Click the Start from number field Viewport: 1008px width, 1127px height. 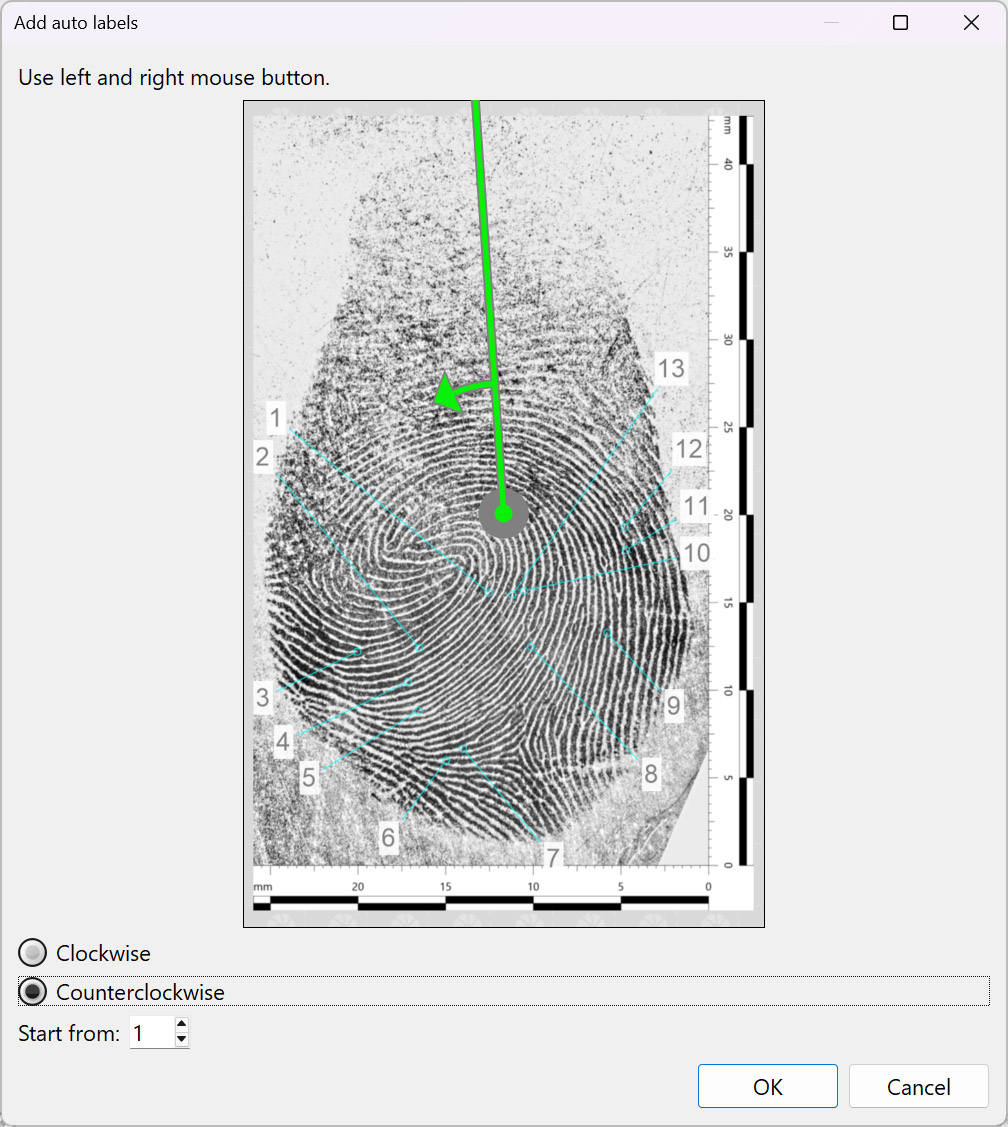point(150,1033)
